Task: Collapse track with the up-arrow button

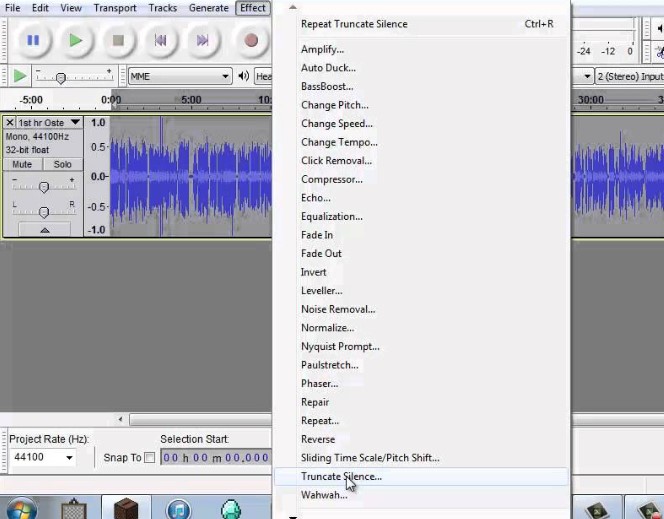Action: coord(44,230)
